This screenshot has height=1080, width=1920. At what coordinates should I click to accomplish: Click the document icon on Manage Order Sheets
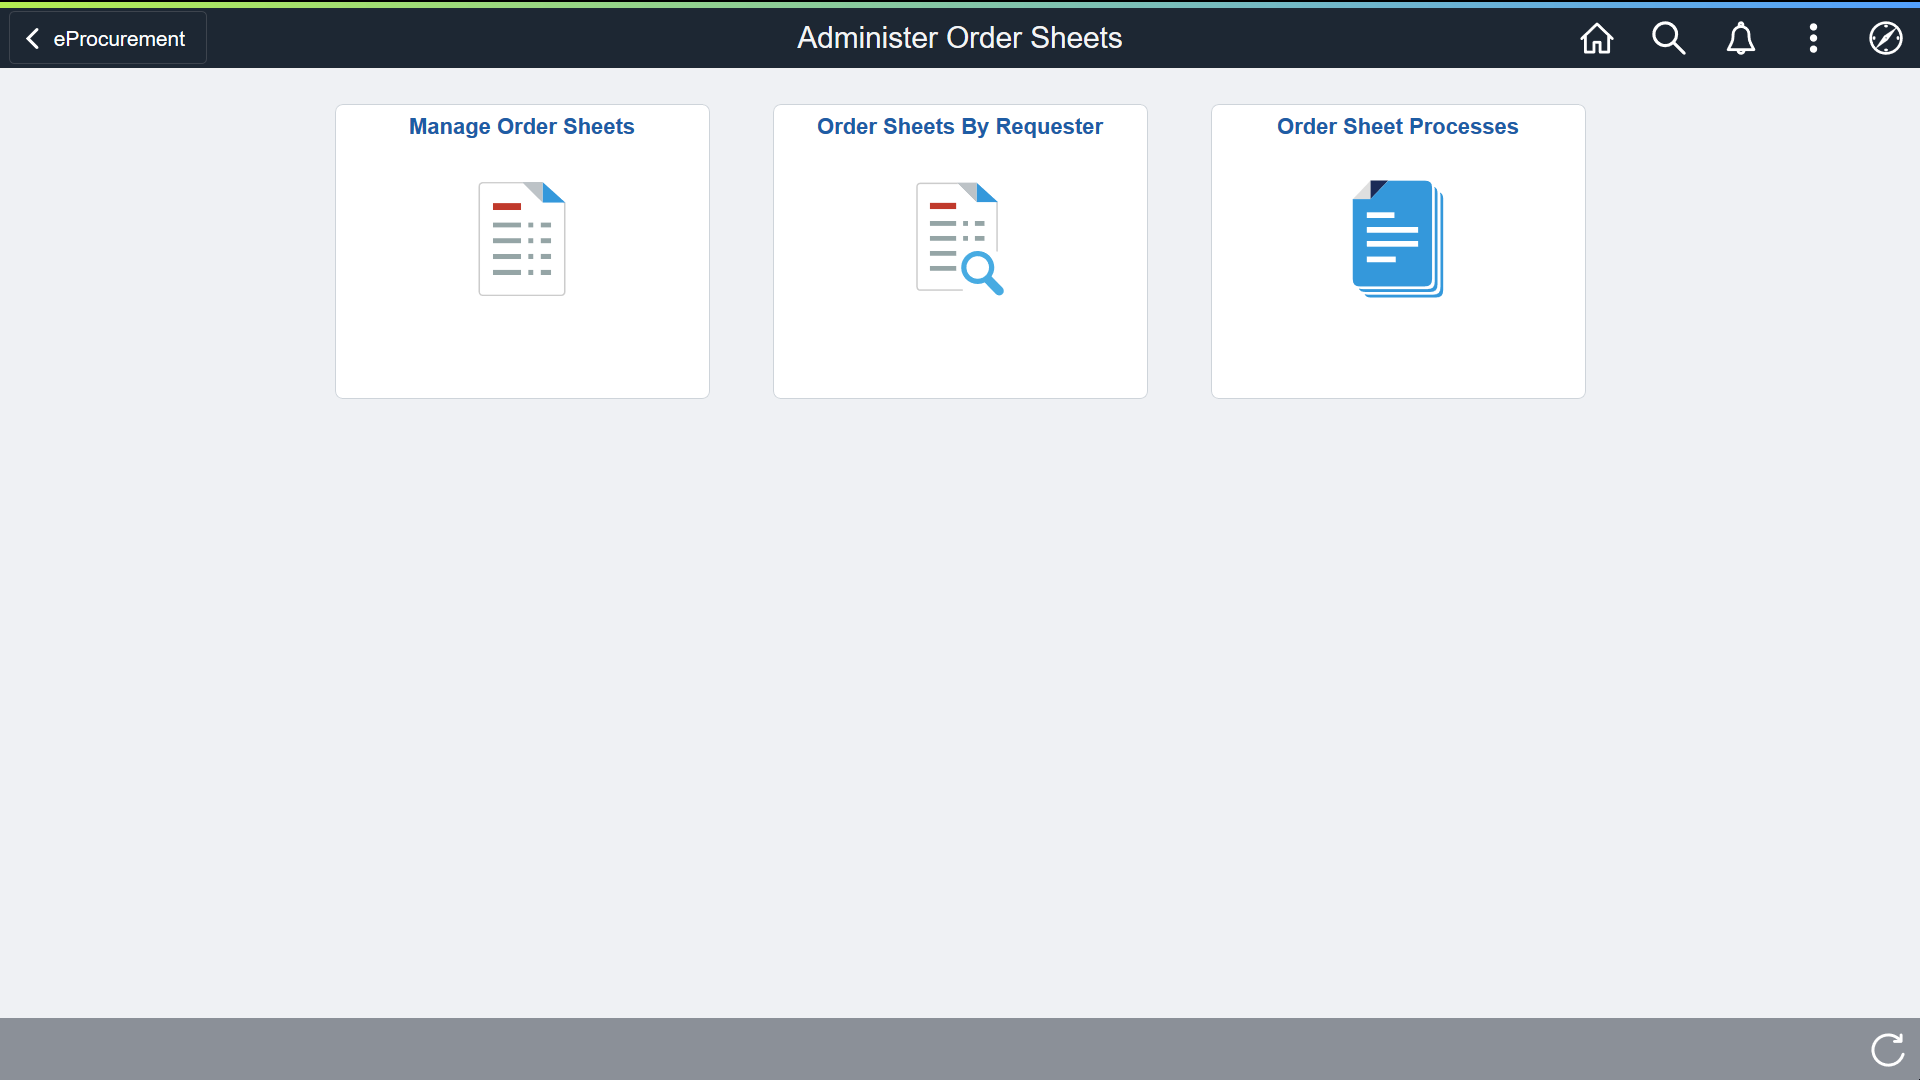pos(521,238)
